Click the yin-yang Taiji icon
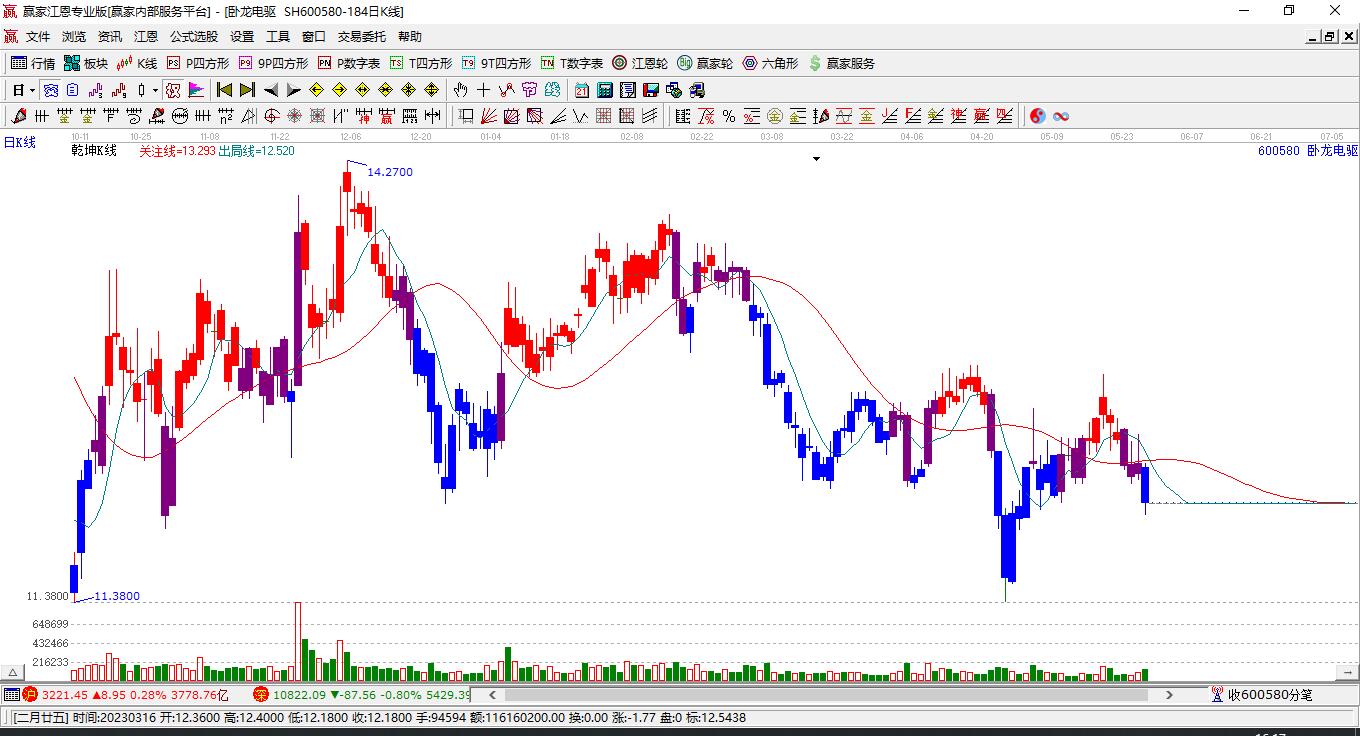This screenshot has width=1360, height=736. click(1038, 116)
